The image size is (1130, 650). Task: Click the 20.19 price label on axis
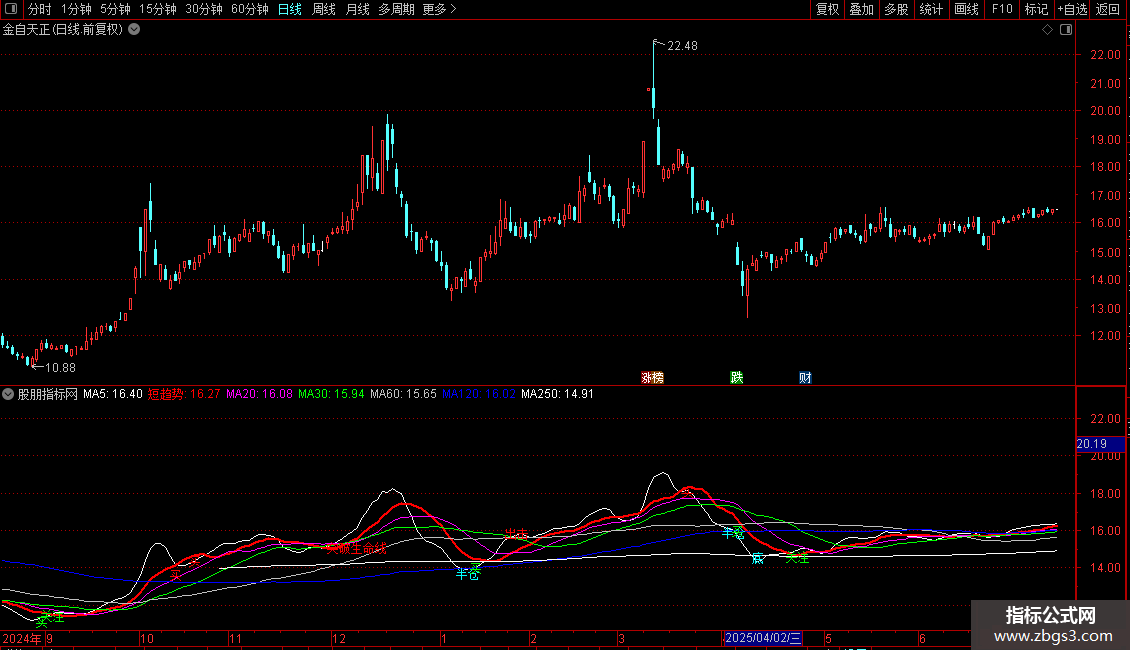click(1100, 444)
